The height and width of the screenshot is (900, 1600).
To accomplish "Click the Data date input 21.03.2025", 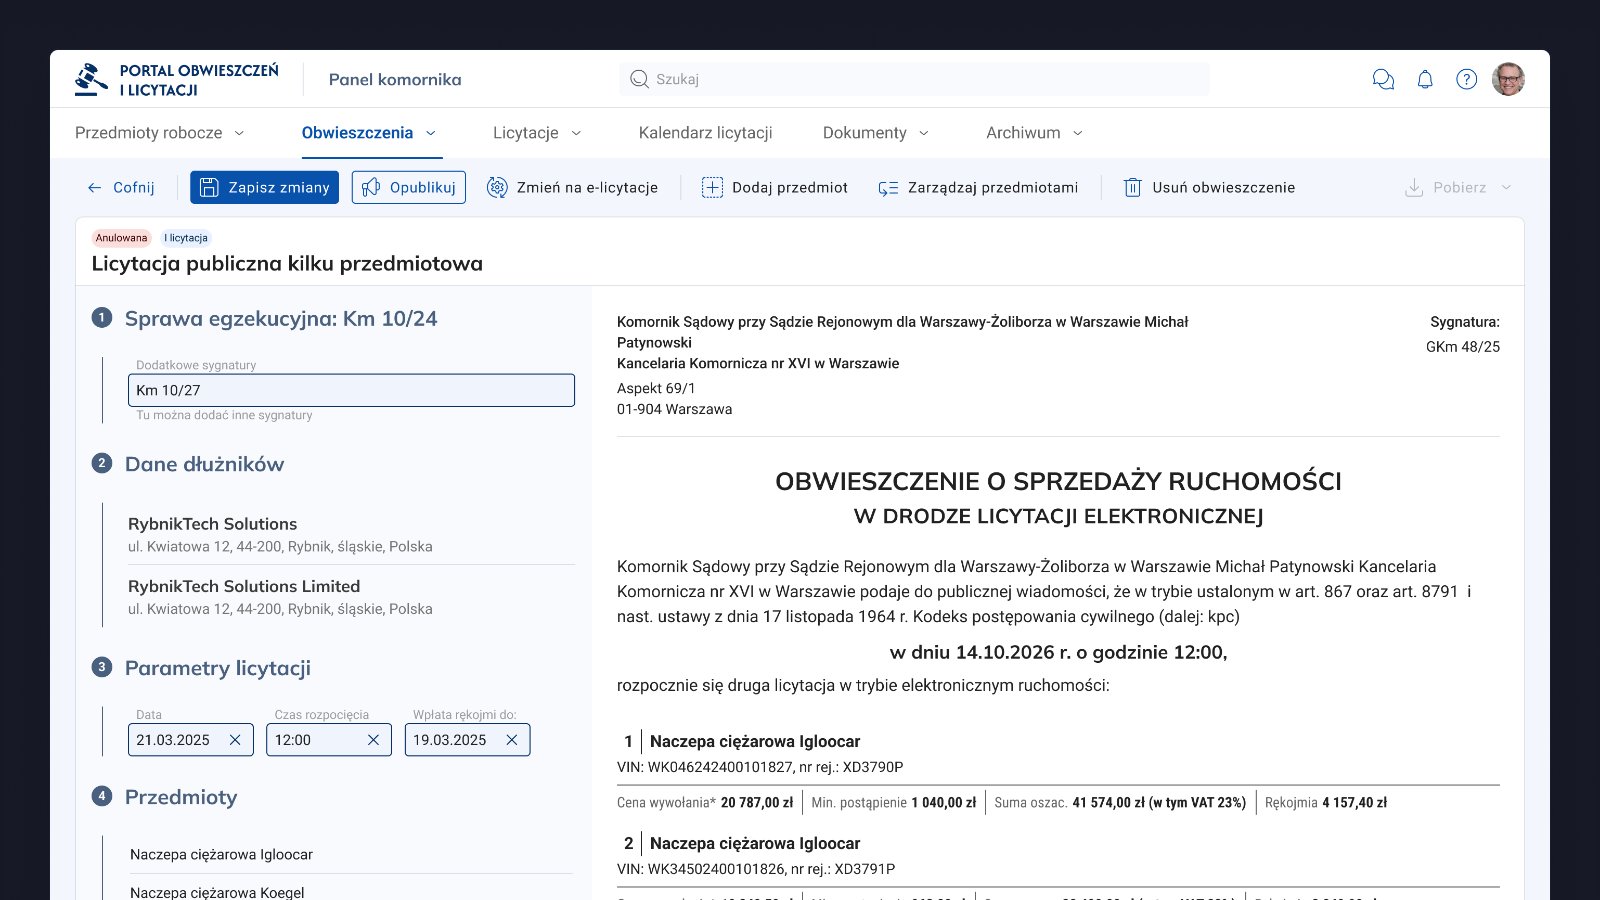I will pos(190,740).
